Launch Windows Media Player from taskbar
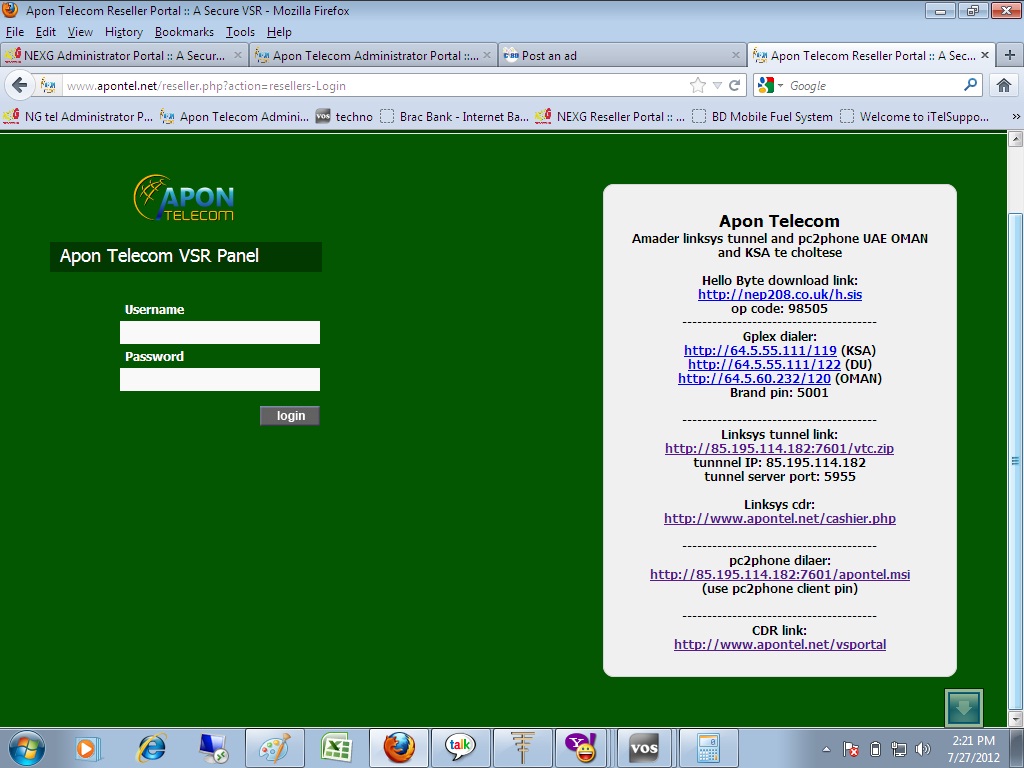This screenshot has height=768, width=1024. click(x=88, y=748)
